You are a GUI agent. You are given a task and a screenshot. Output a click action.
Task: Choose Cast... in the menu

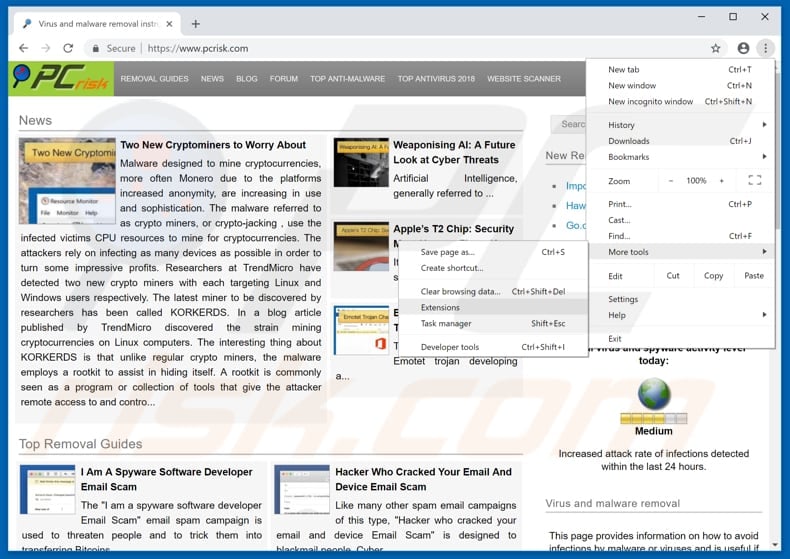[680, 220]
